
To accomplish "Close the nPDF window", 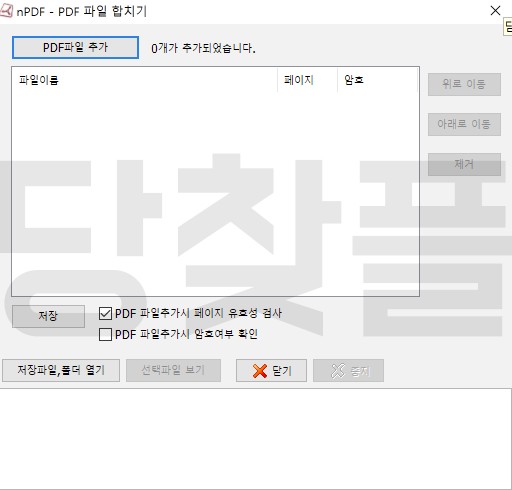I will pos(495,11).
